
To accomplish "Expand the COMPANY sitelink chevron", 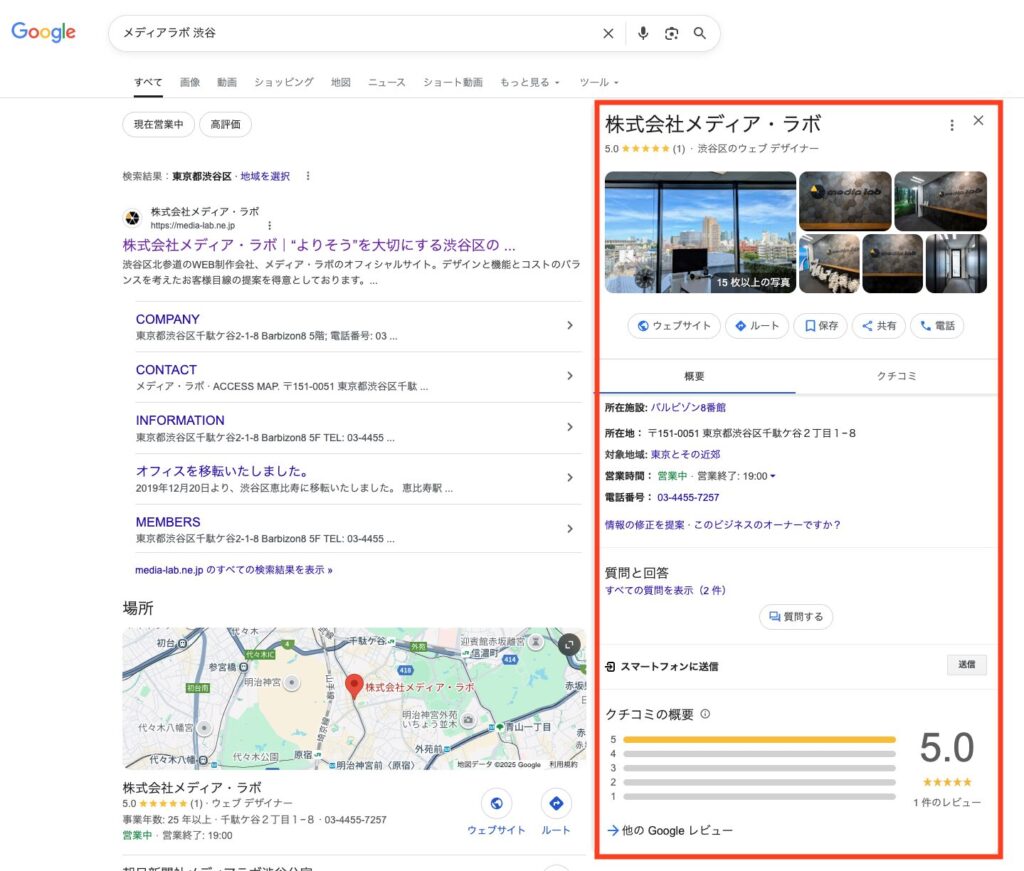I will (x=570, y=325).
